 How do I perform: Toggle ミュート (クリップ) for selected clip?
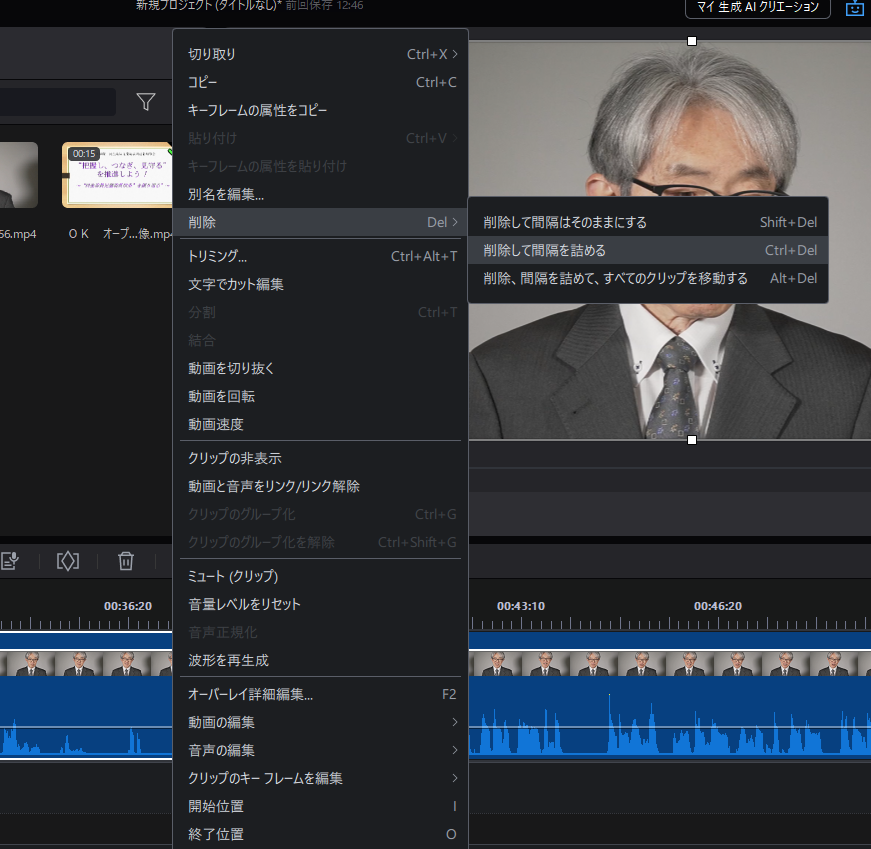point(233,576)
